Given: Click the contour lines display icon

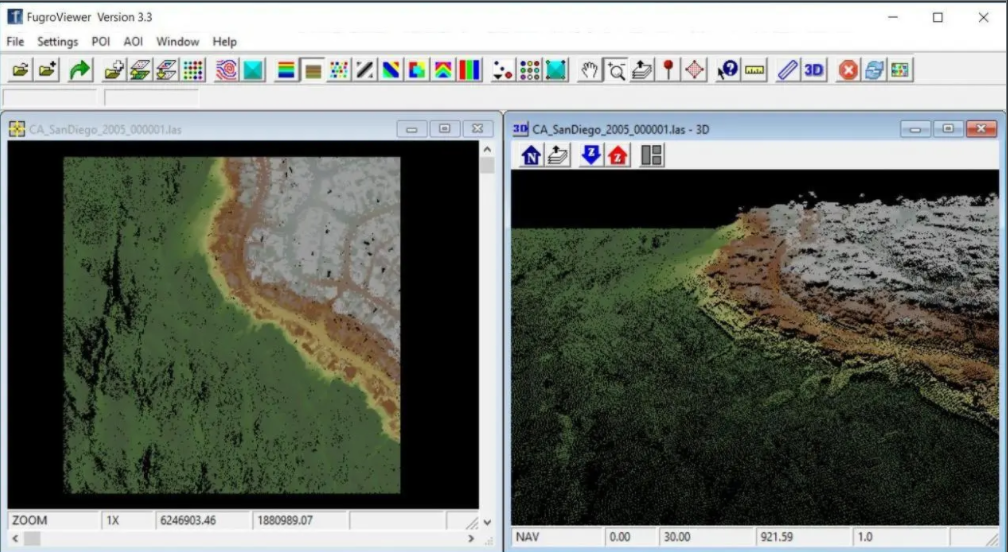Looking at the screenshot, I should click(x=227, y=70).
